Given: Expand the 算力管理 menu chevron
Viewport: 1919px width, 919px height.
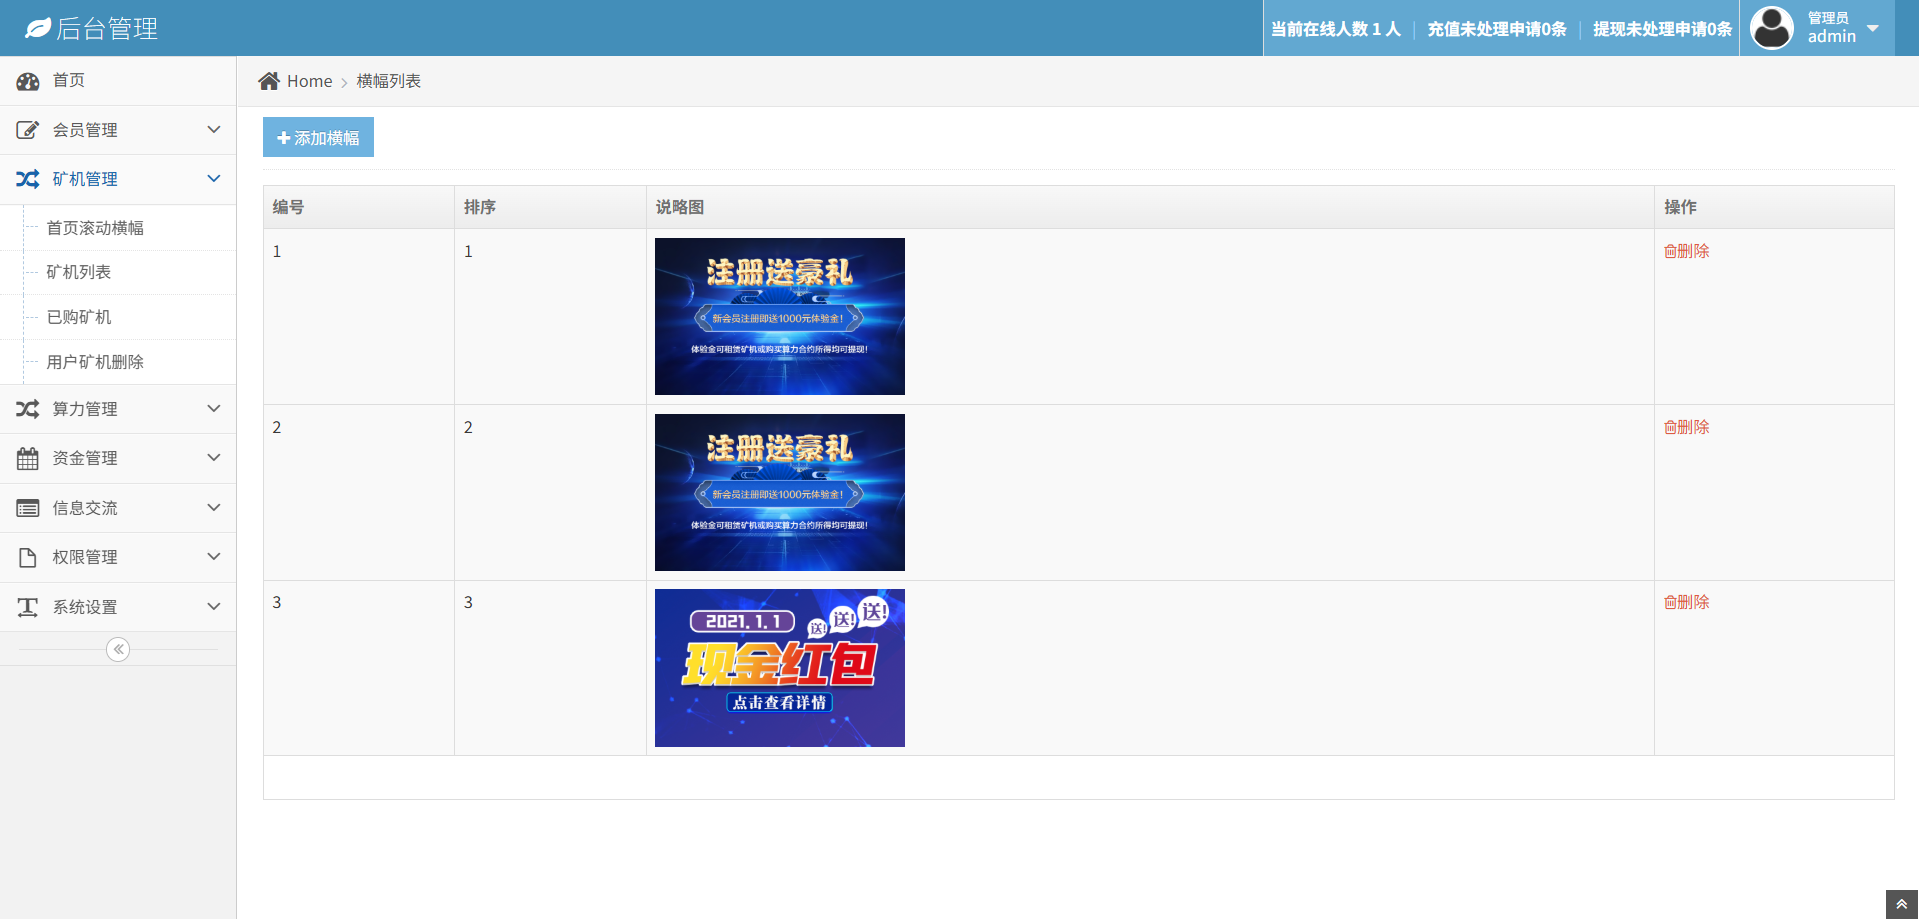Looking at the screenshot, I should click(213, 409).
